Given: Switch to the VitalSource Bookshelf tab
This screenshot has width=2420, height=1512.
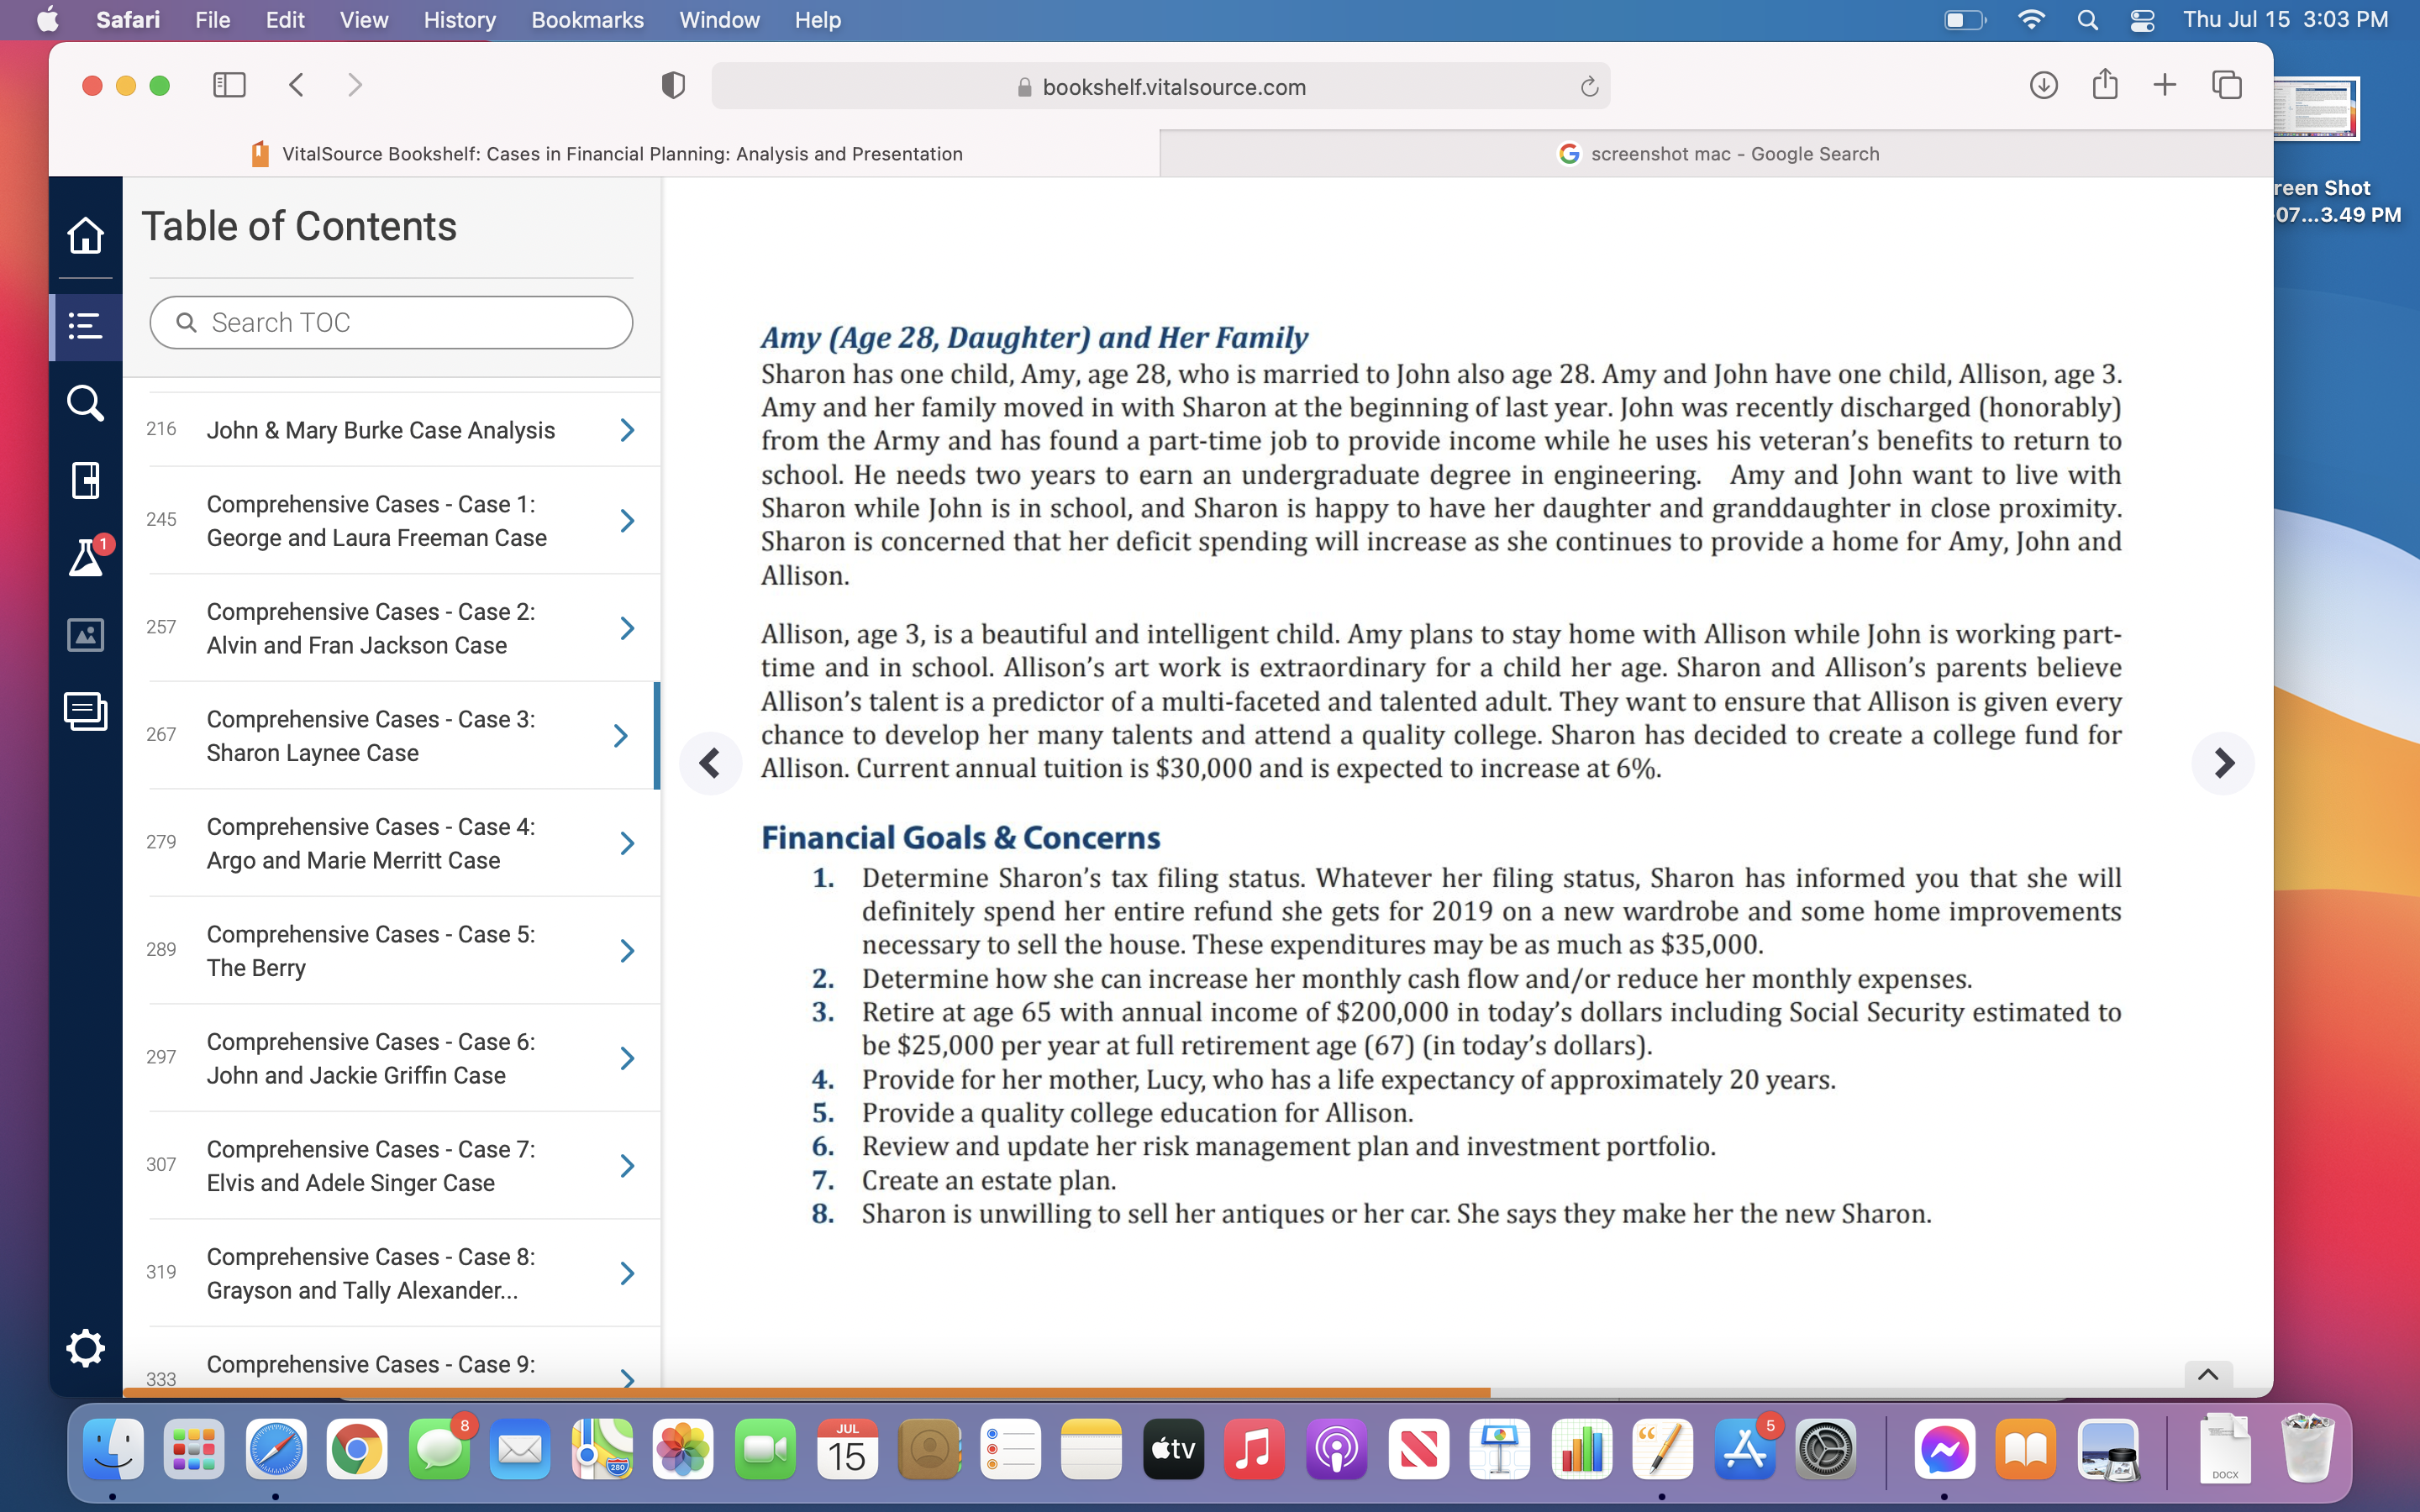Looking at the screenshot, I should pyautogui.click(x=605, y=154).
